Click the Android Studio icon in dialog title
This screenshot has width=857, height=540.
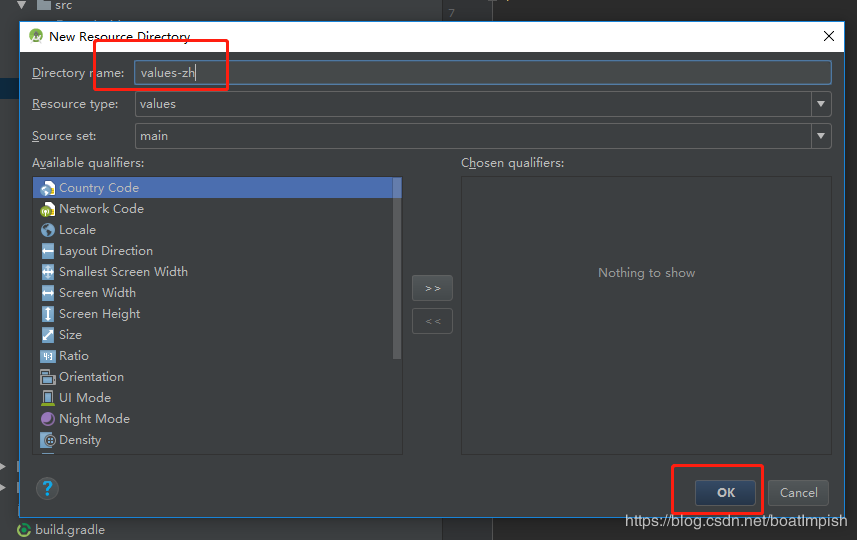click(36, 36)
